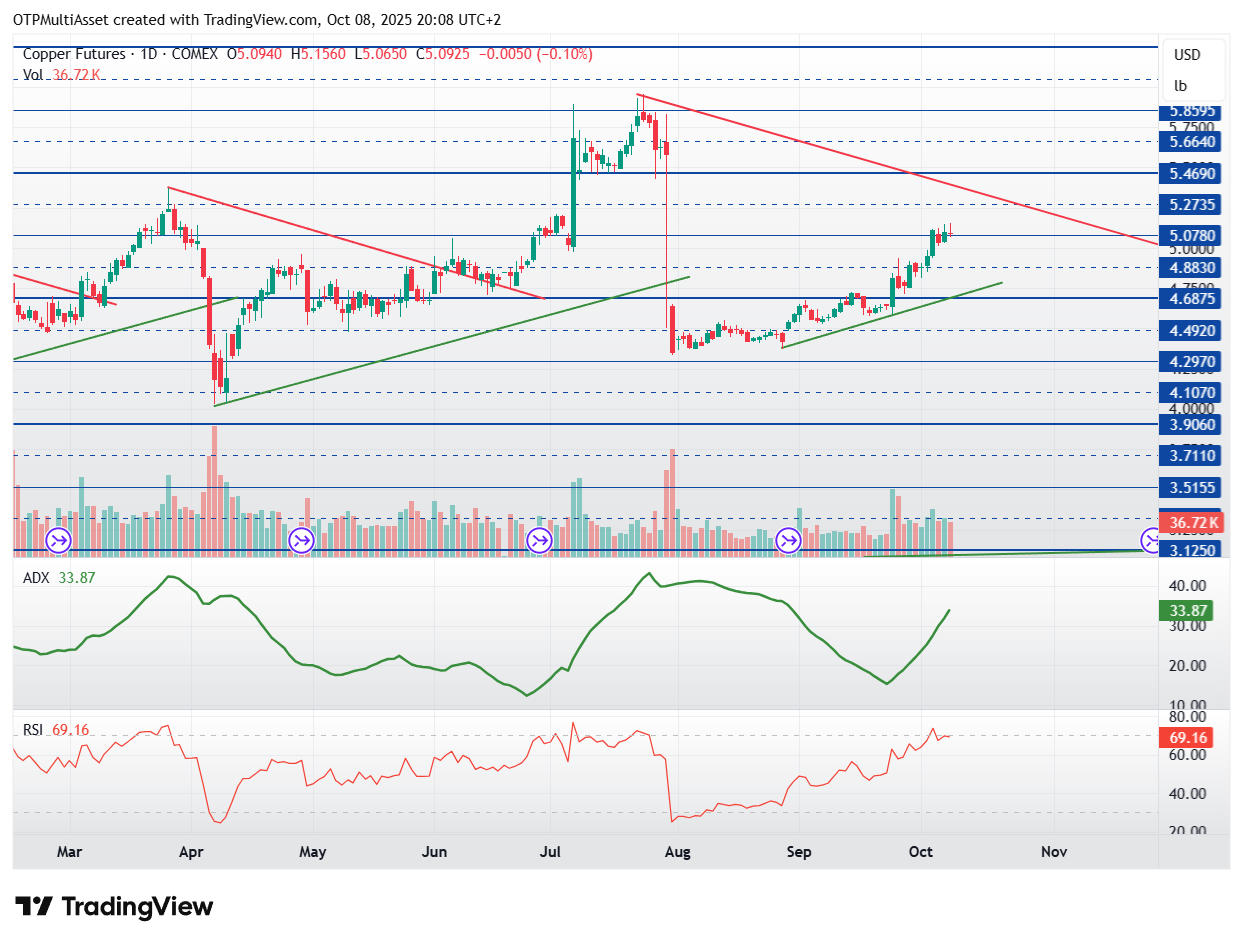Click the lb unit label
1243x944 pixels.
click(x=1180, y=85)
